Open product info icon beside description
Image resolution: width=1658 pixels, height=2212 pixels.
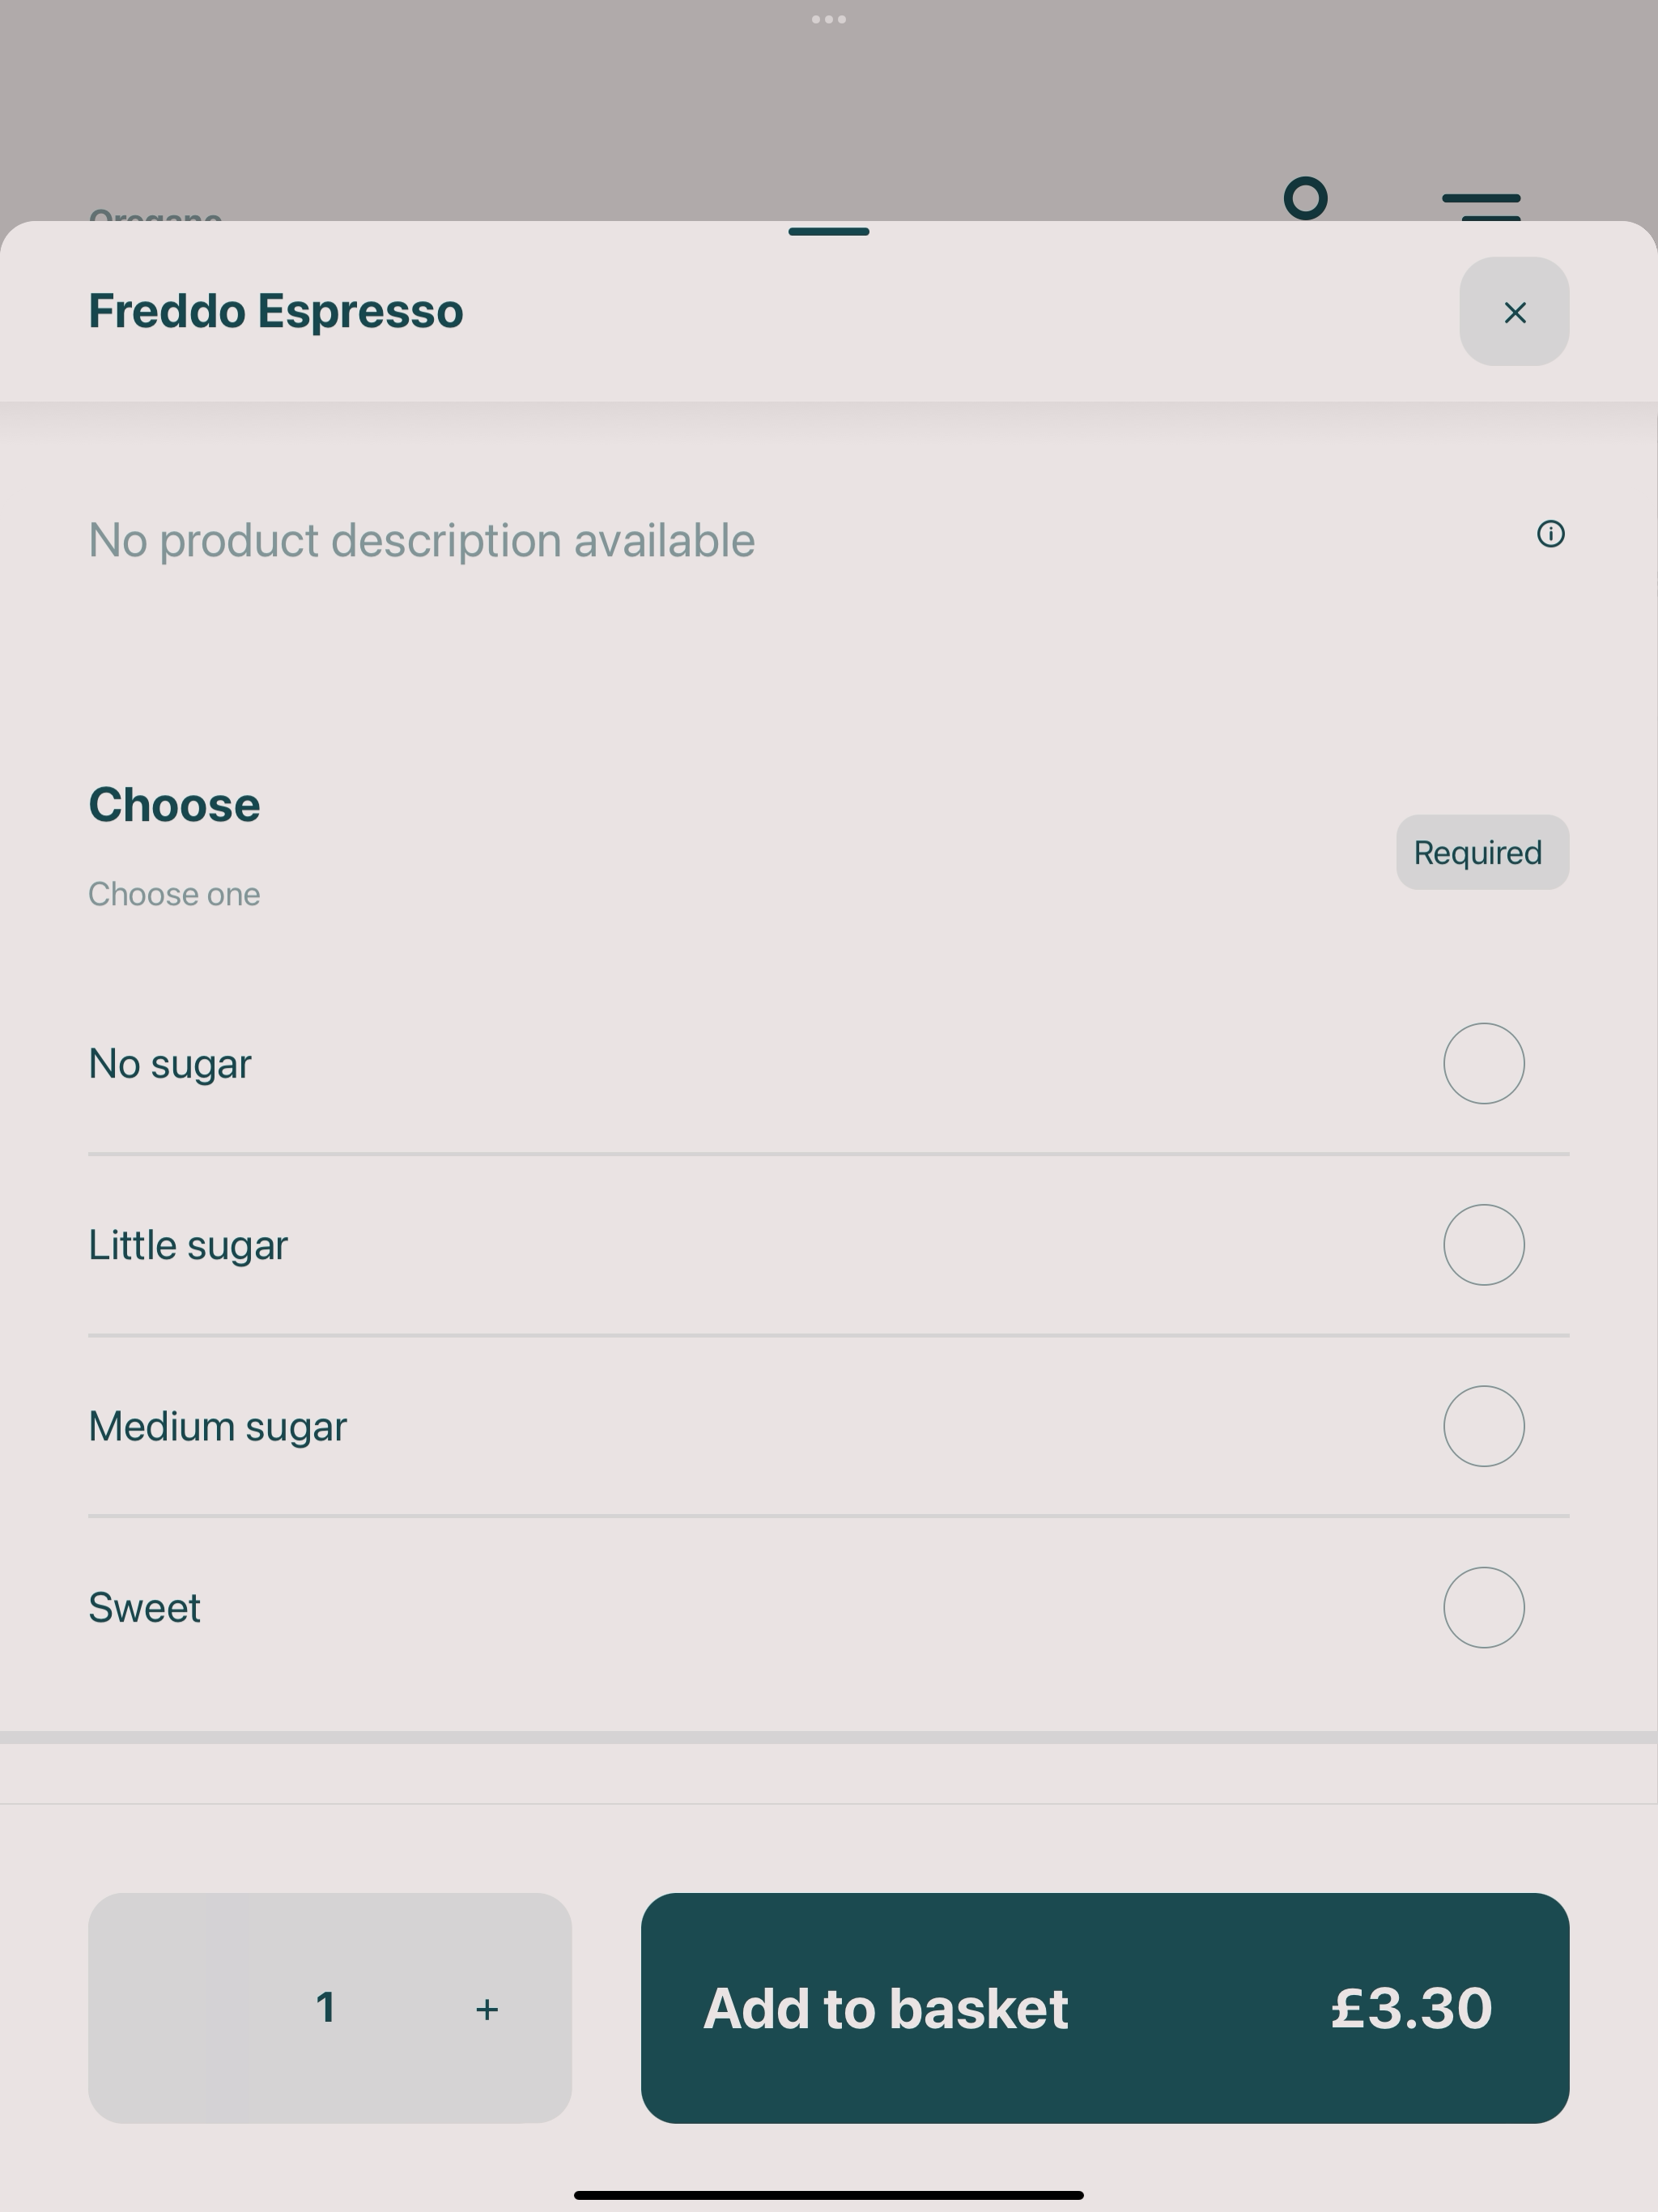pos(1550,534)
